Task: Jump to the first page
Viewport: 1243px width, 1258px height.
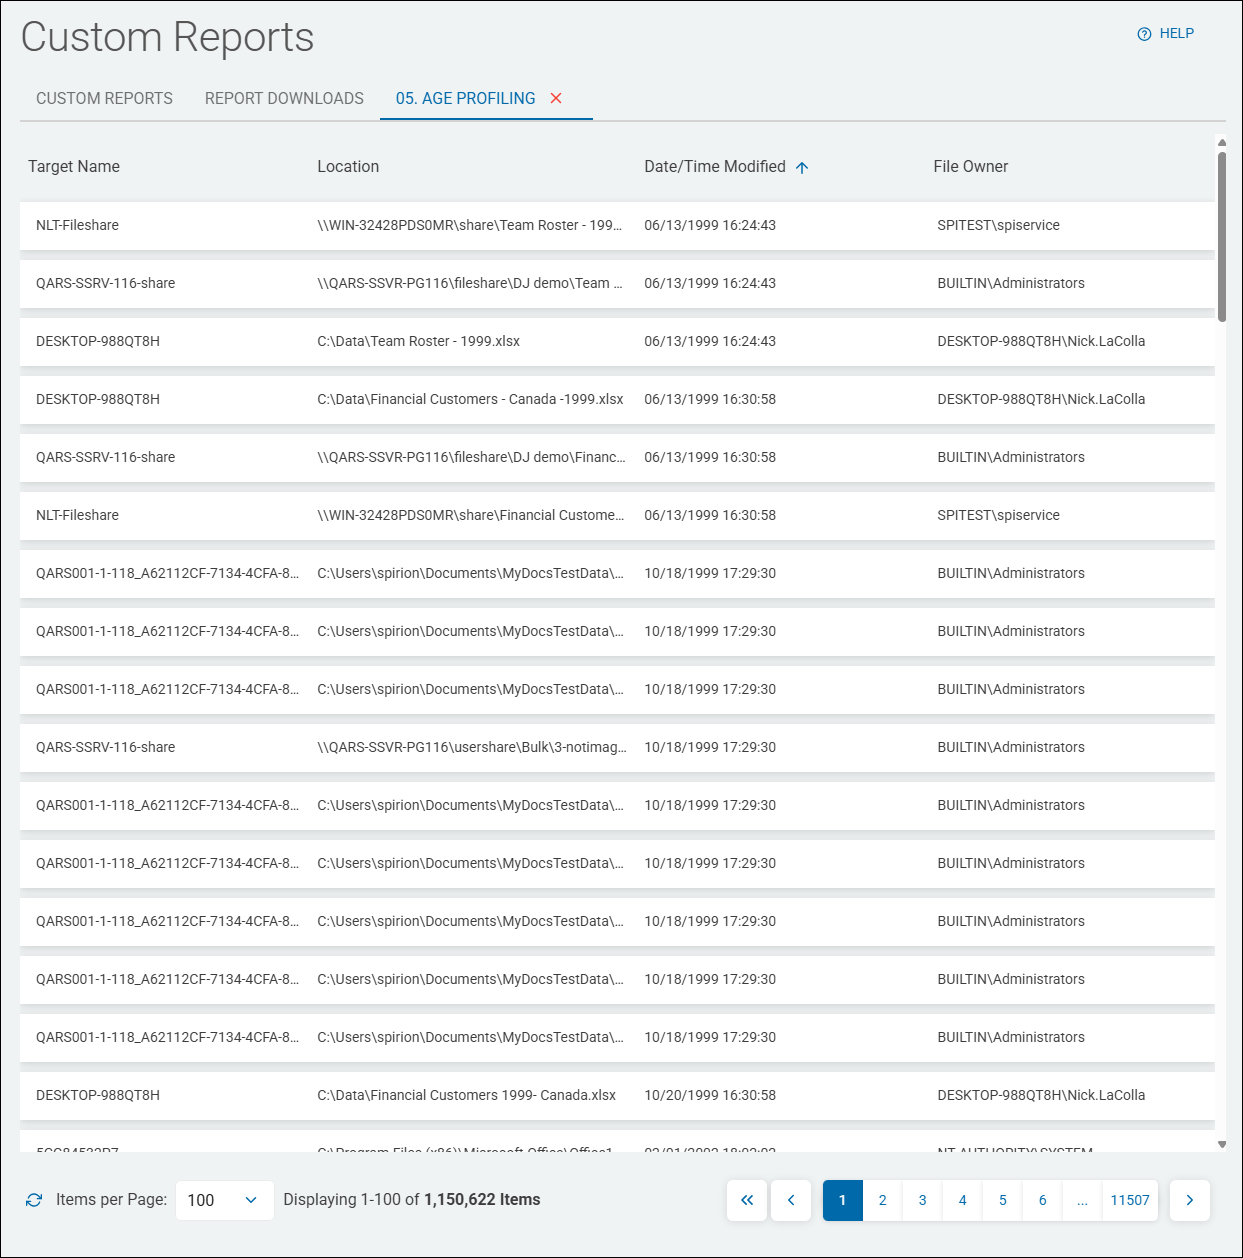Action: 747,1200
